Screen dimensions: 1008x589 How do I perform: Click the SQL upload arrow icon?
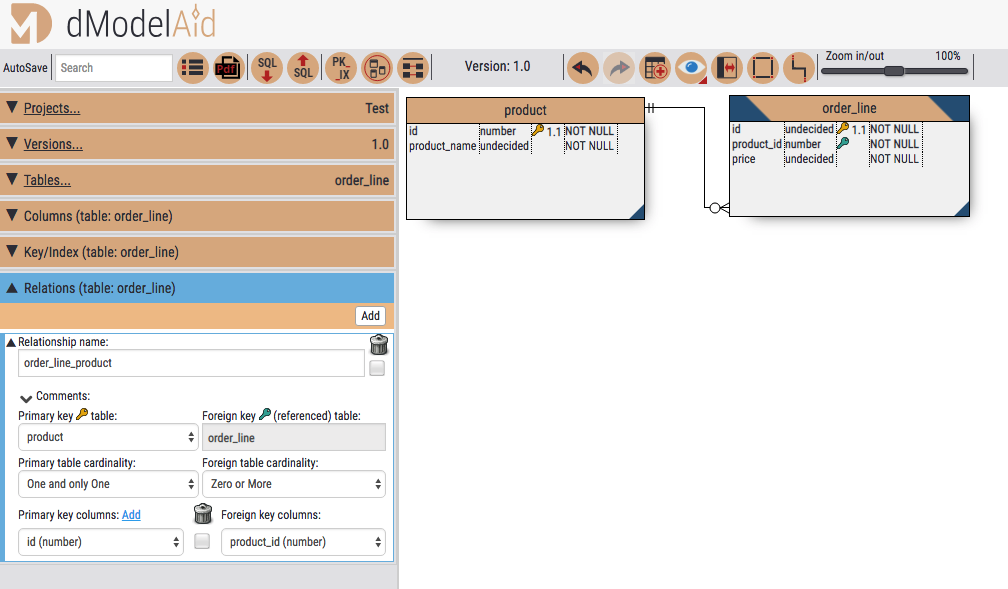point(303,68)
